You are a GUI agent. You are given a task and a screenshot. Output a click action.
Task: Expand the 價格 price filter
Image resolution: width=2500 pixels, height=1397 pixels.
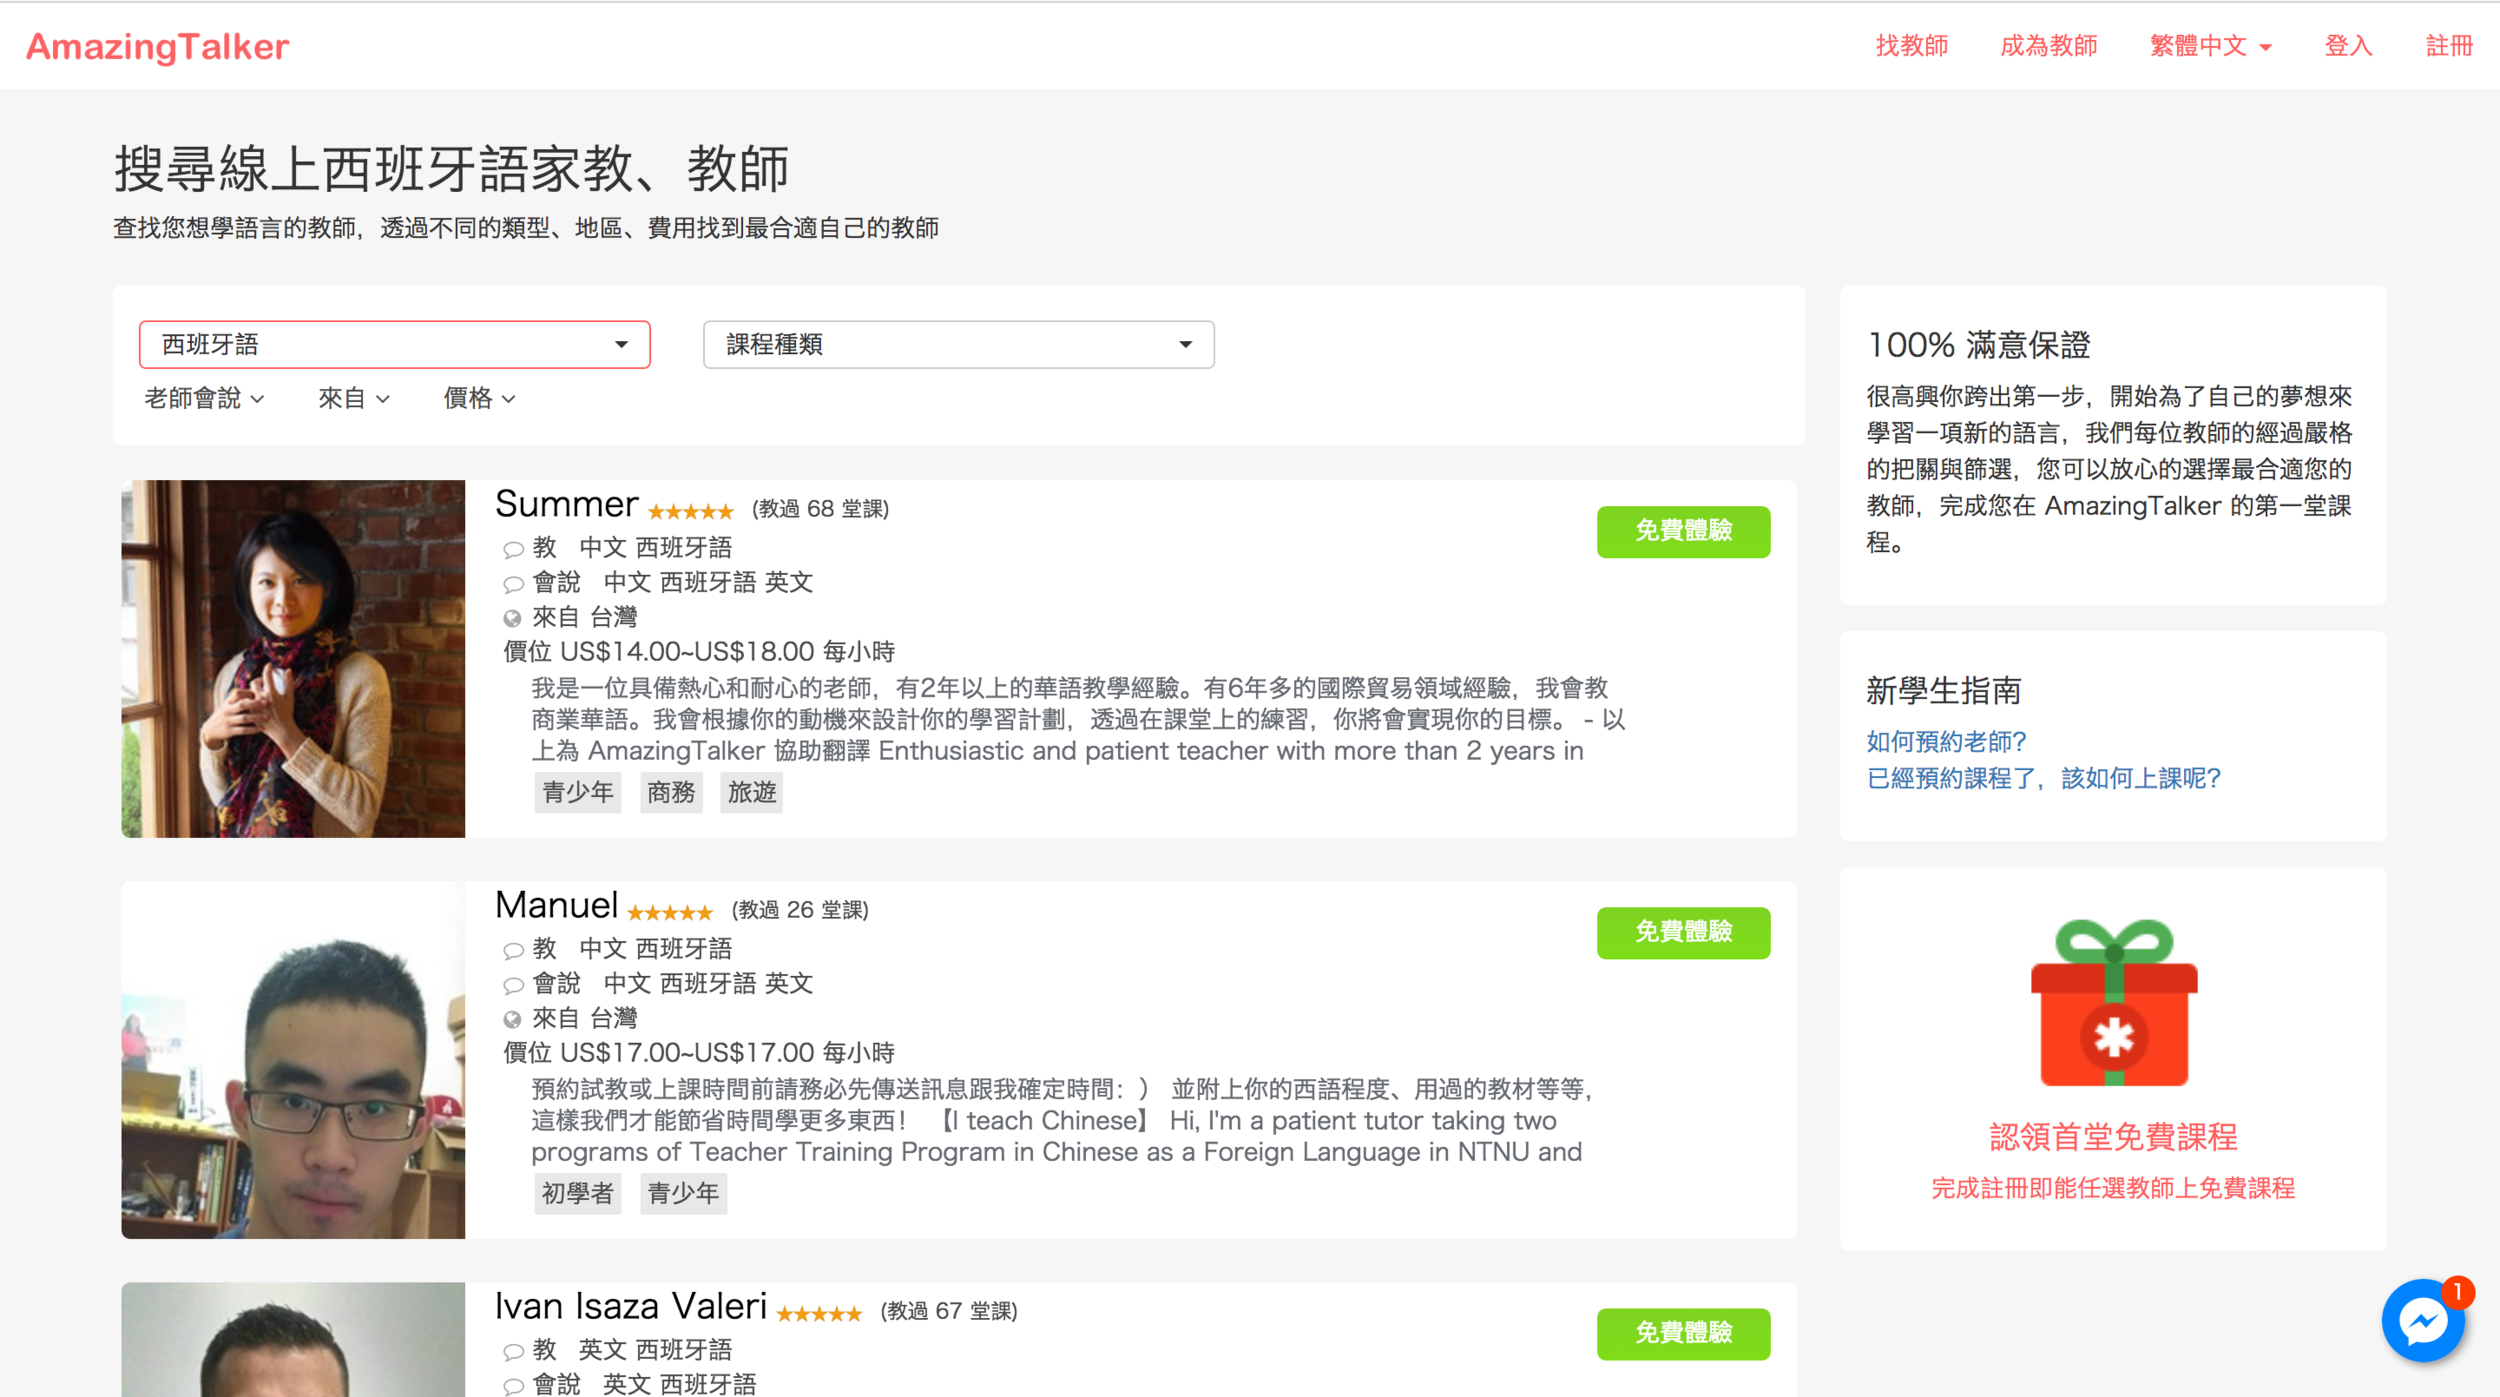pos(479,398)
